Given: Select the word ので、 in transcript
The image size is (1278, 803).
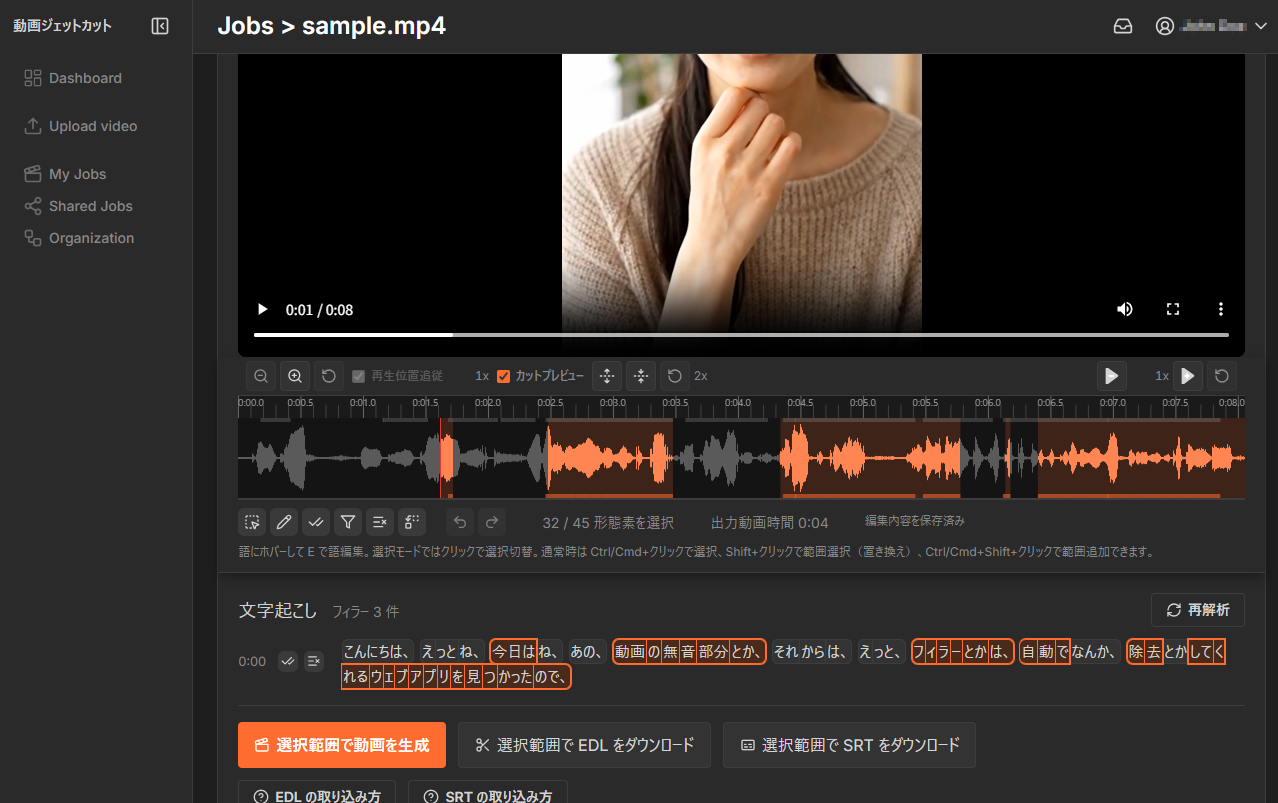Looking at the screenshot, I should tap(553, 677).
